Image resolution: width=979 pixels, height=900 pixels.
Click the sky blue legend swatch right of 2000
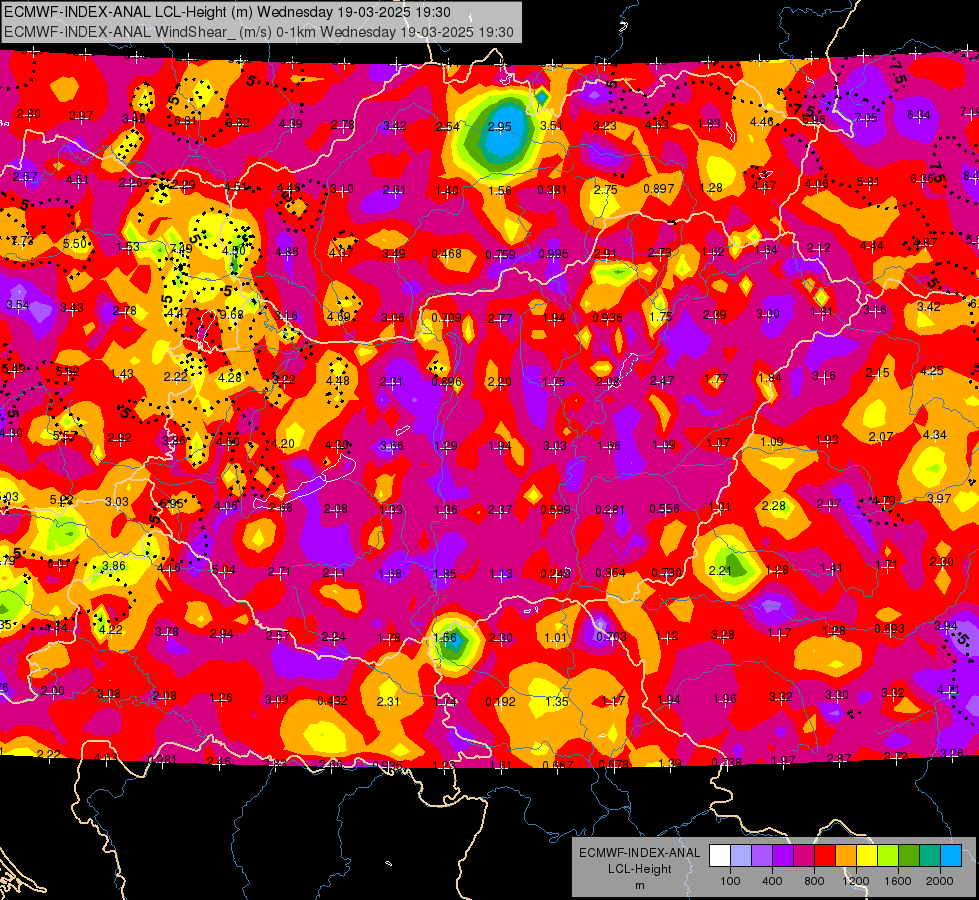tap(950, 856)
